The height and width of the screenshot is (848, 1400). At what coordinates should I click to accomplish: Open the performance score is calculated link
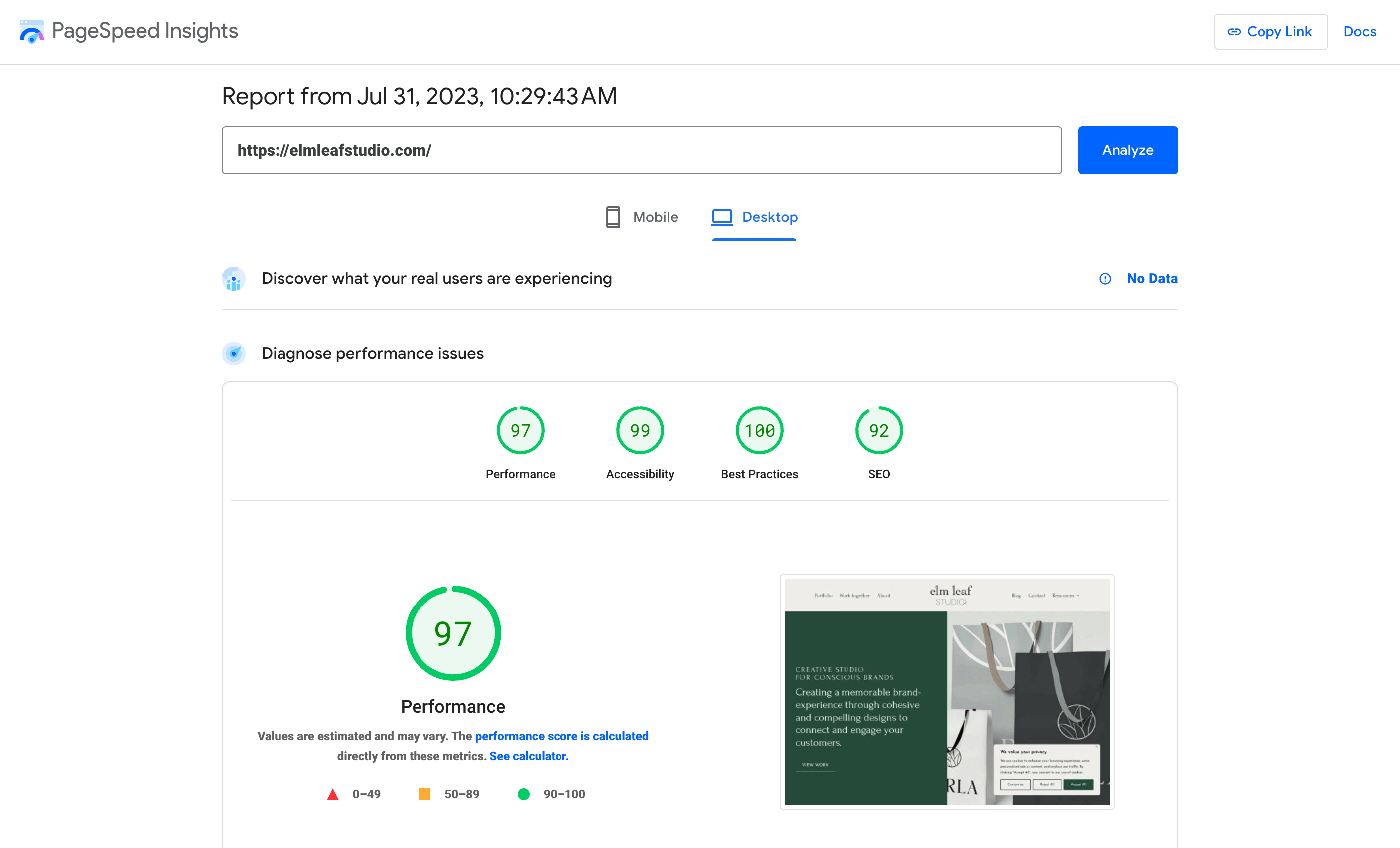pyautogui.click(x=561, y=736)
